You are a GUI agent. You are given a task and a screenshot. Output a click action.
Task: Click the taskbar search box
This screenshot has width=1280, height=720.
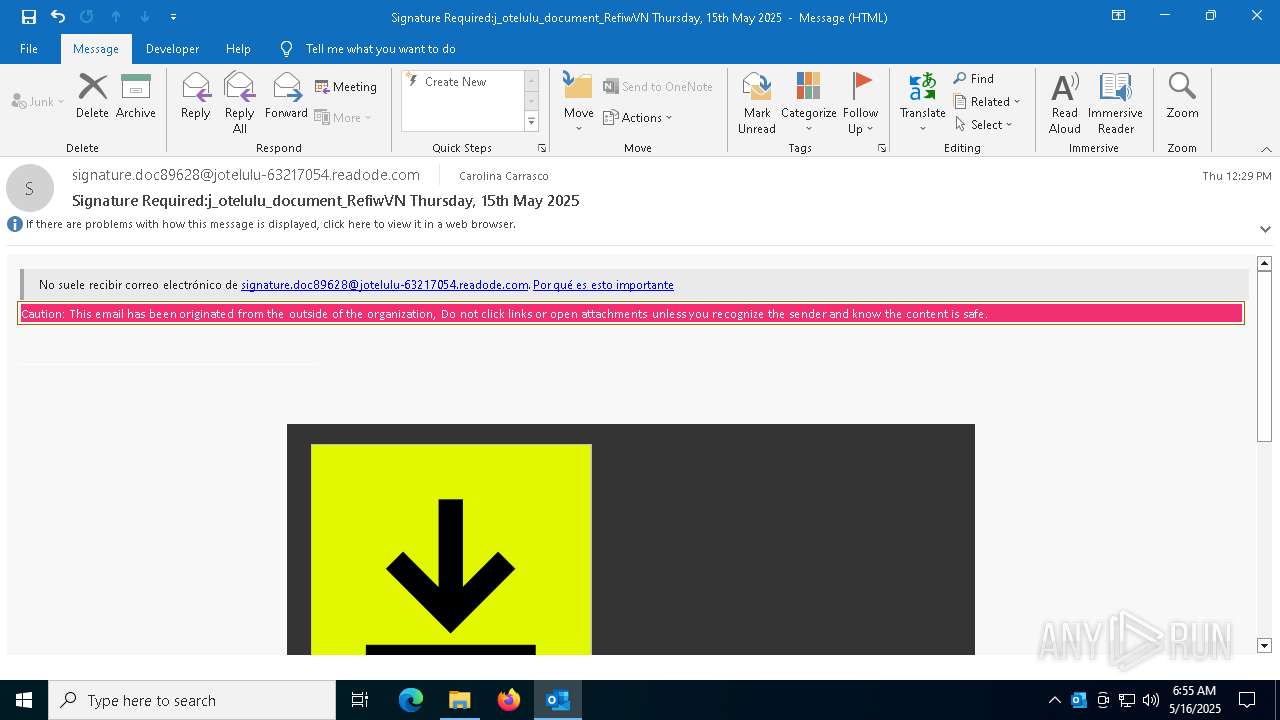[192, 700]
